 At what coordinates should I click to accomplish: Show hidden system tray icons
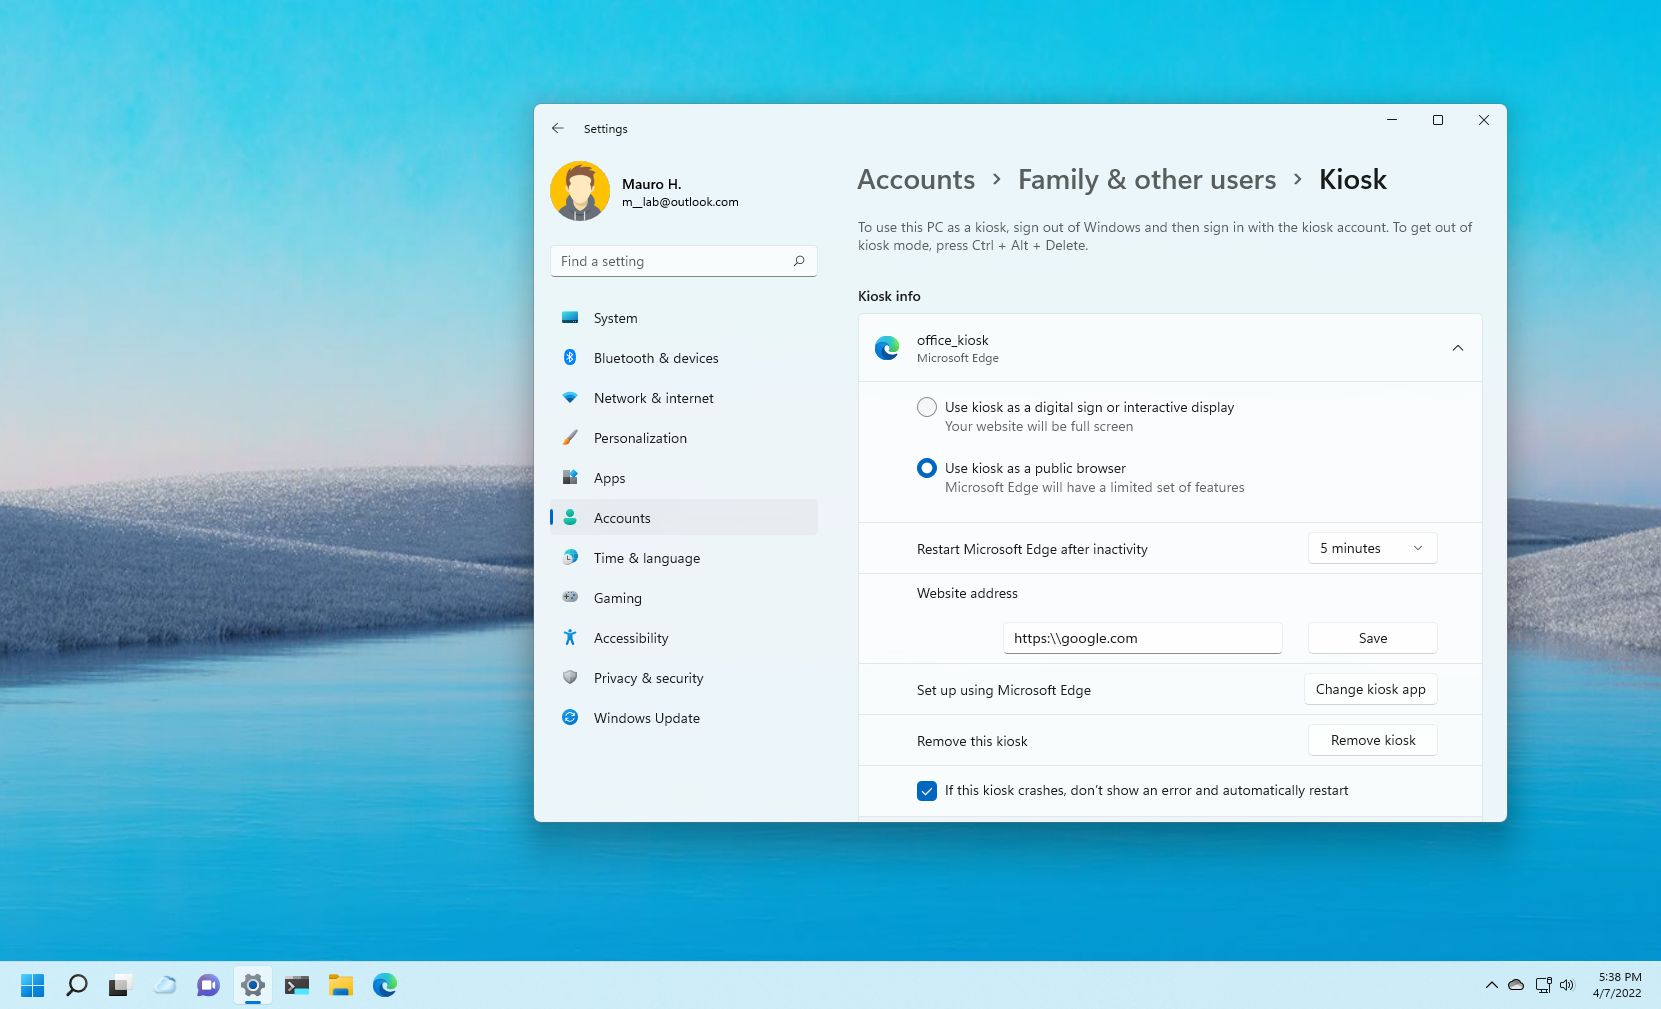[1491, 985]
